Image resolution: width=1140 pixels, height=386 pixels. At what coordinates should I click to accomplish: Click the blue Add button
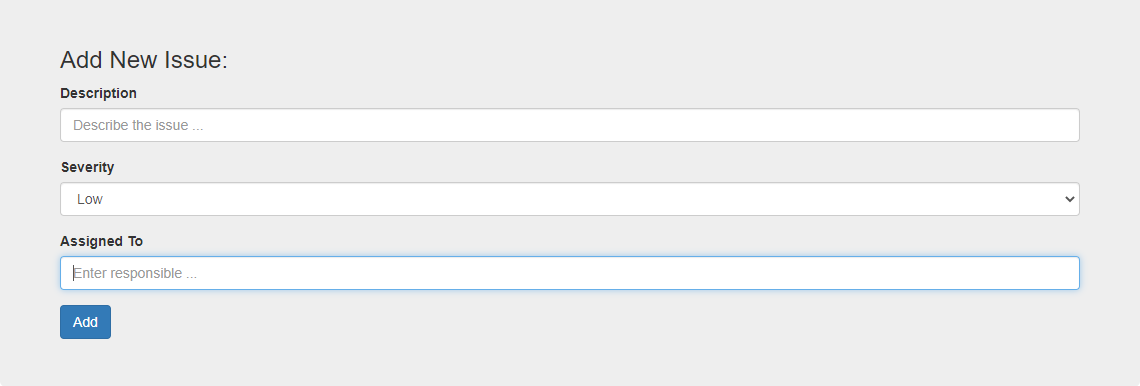[x=85, y=322]
